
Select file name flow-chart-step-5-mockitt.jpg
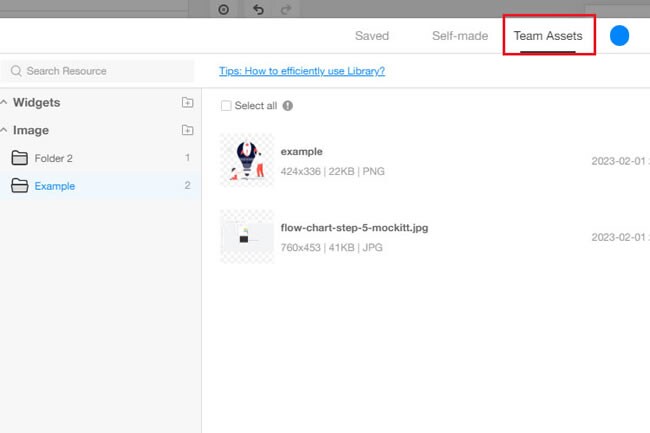354,228
